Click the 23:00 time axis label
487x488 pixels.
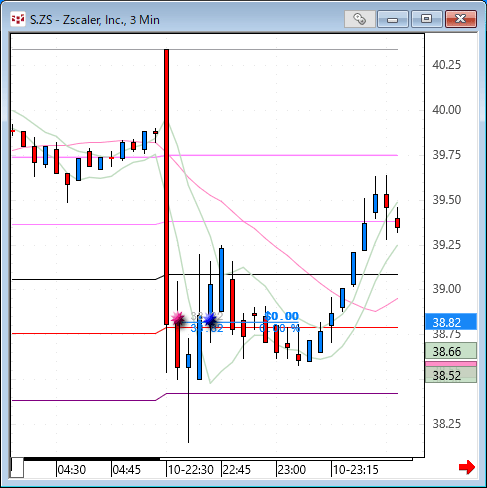pos(292,470)
